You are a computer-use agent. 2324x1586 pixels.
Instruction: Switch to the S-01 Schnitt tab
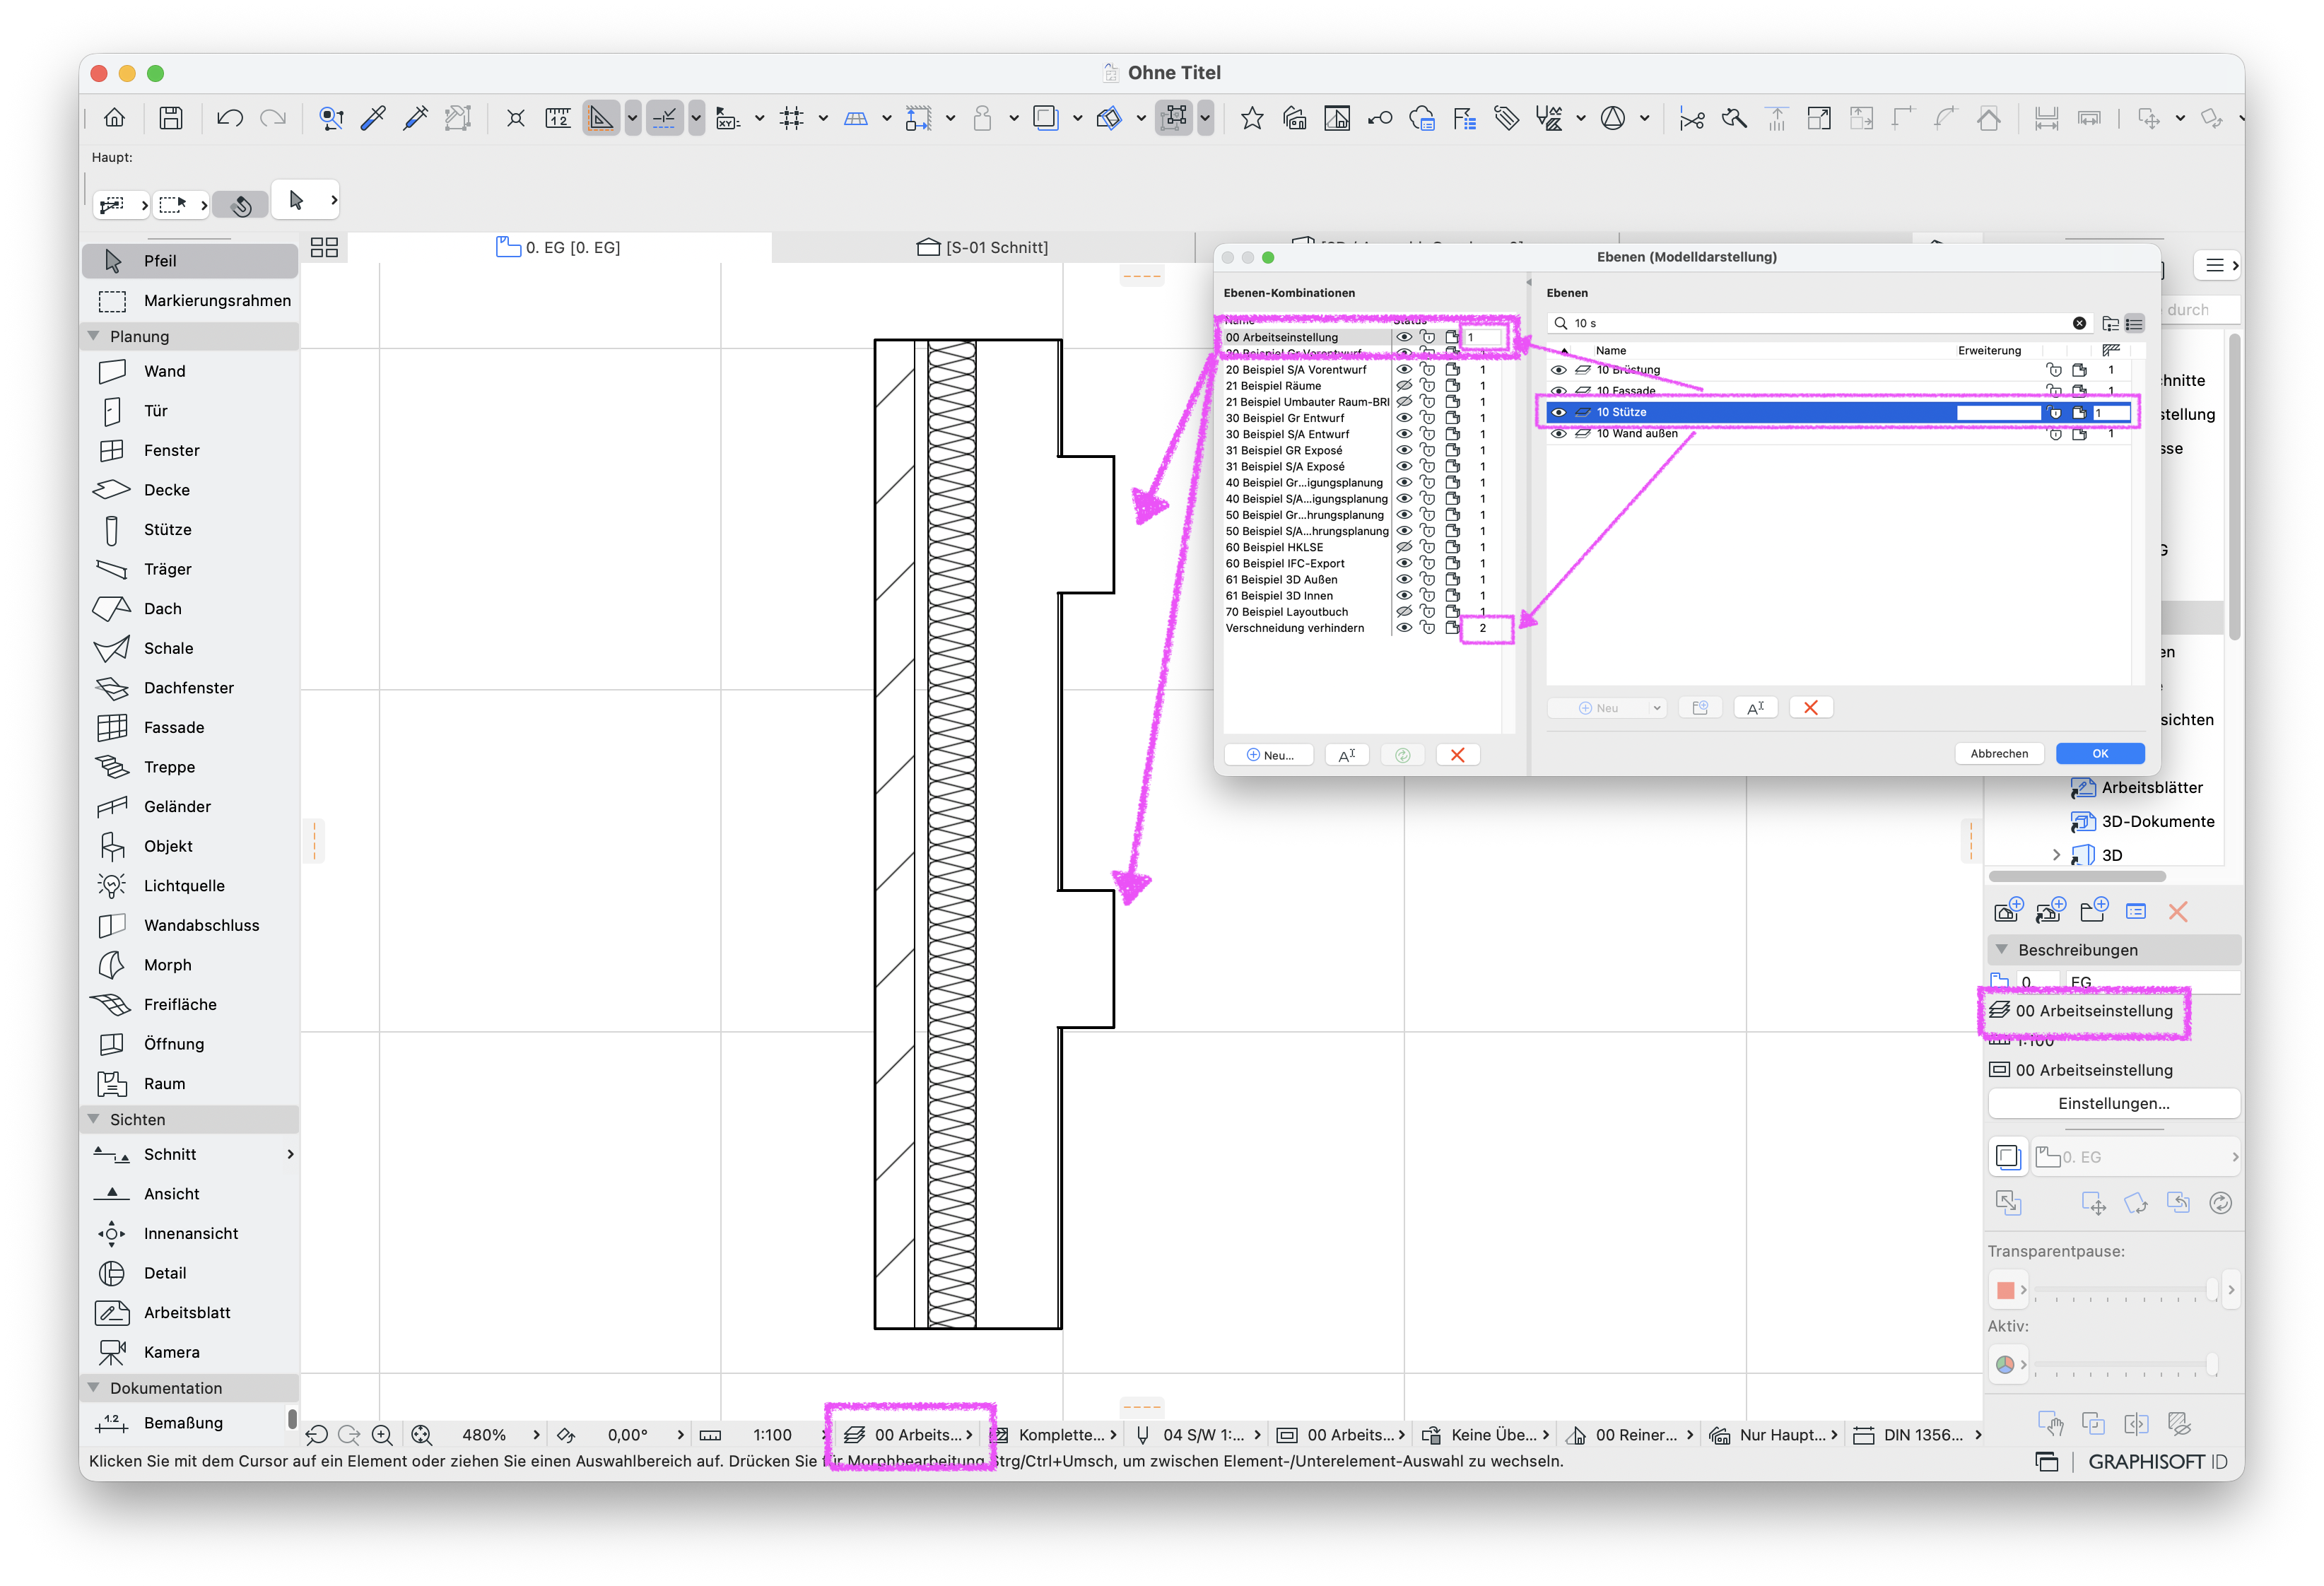983,247
